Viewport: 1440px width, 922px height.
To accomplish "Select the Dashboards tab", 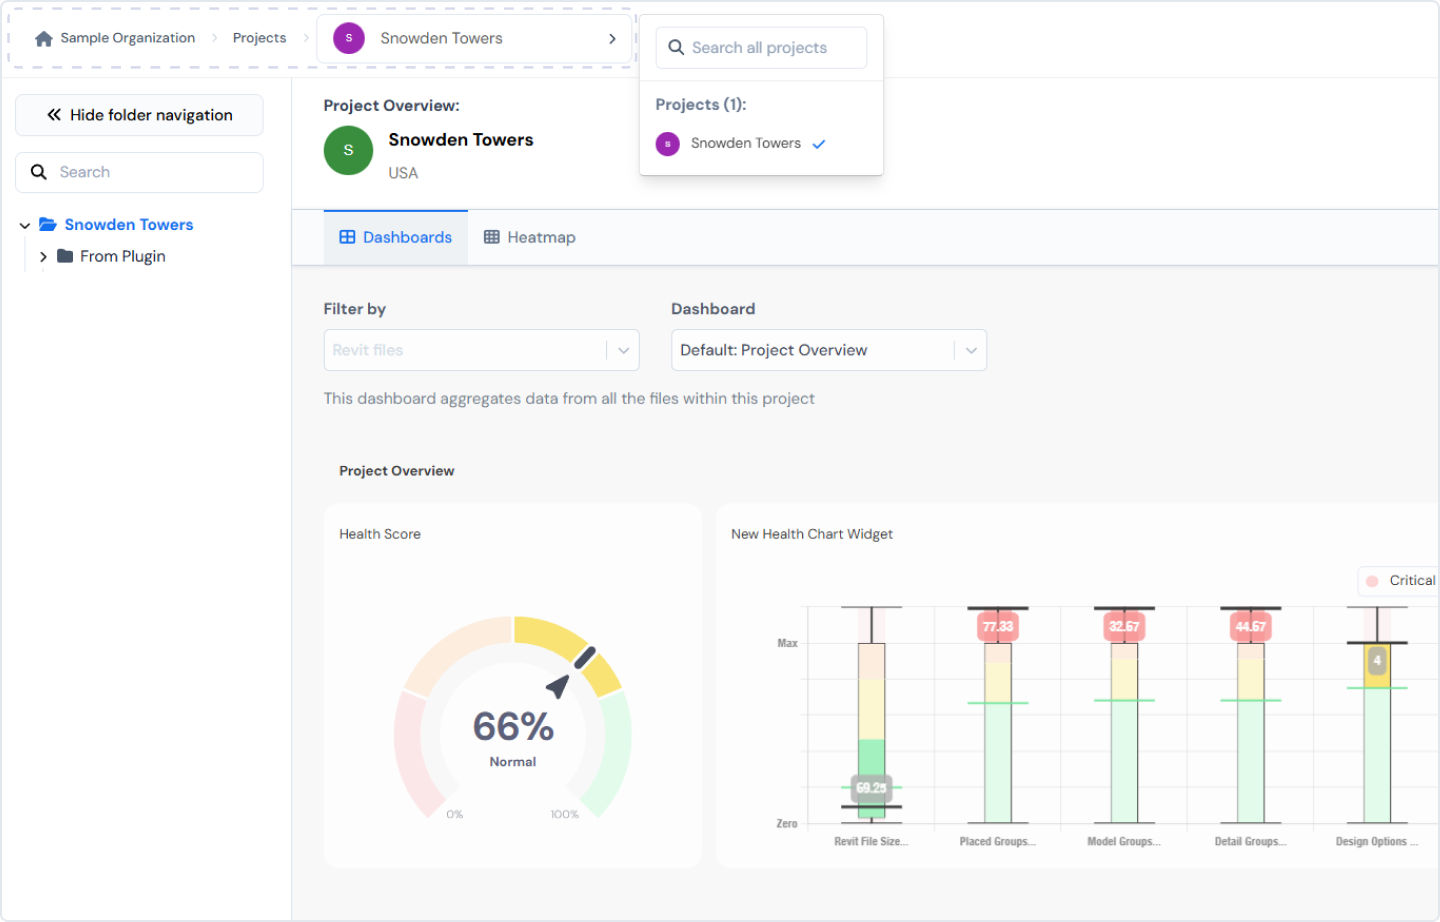I will coord(396,237).
